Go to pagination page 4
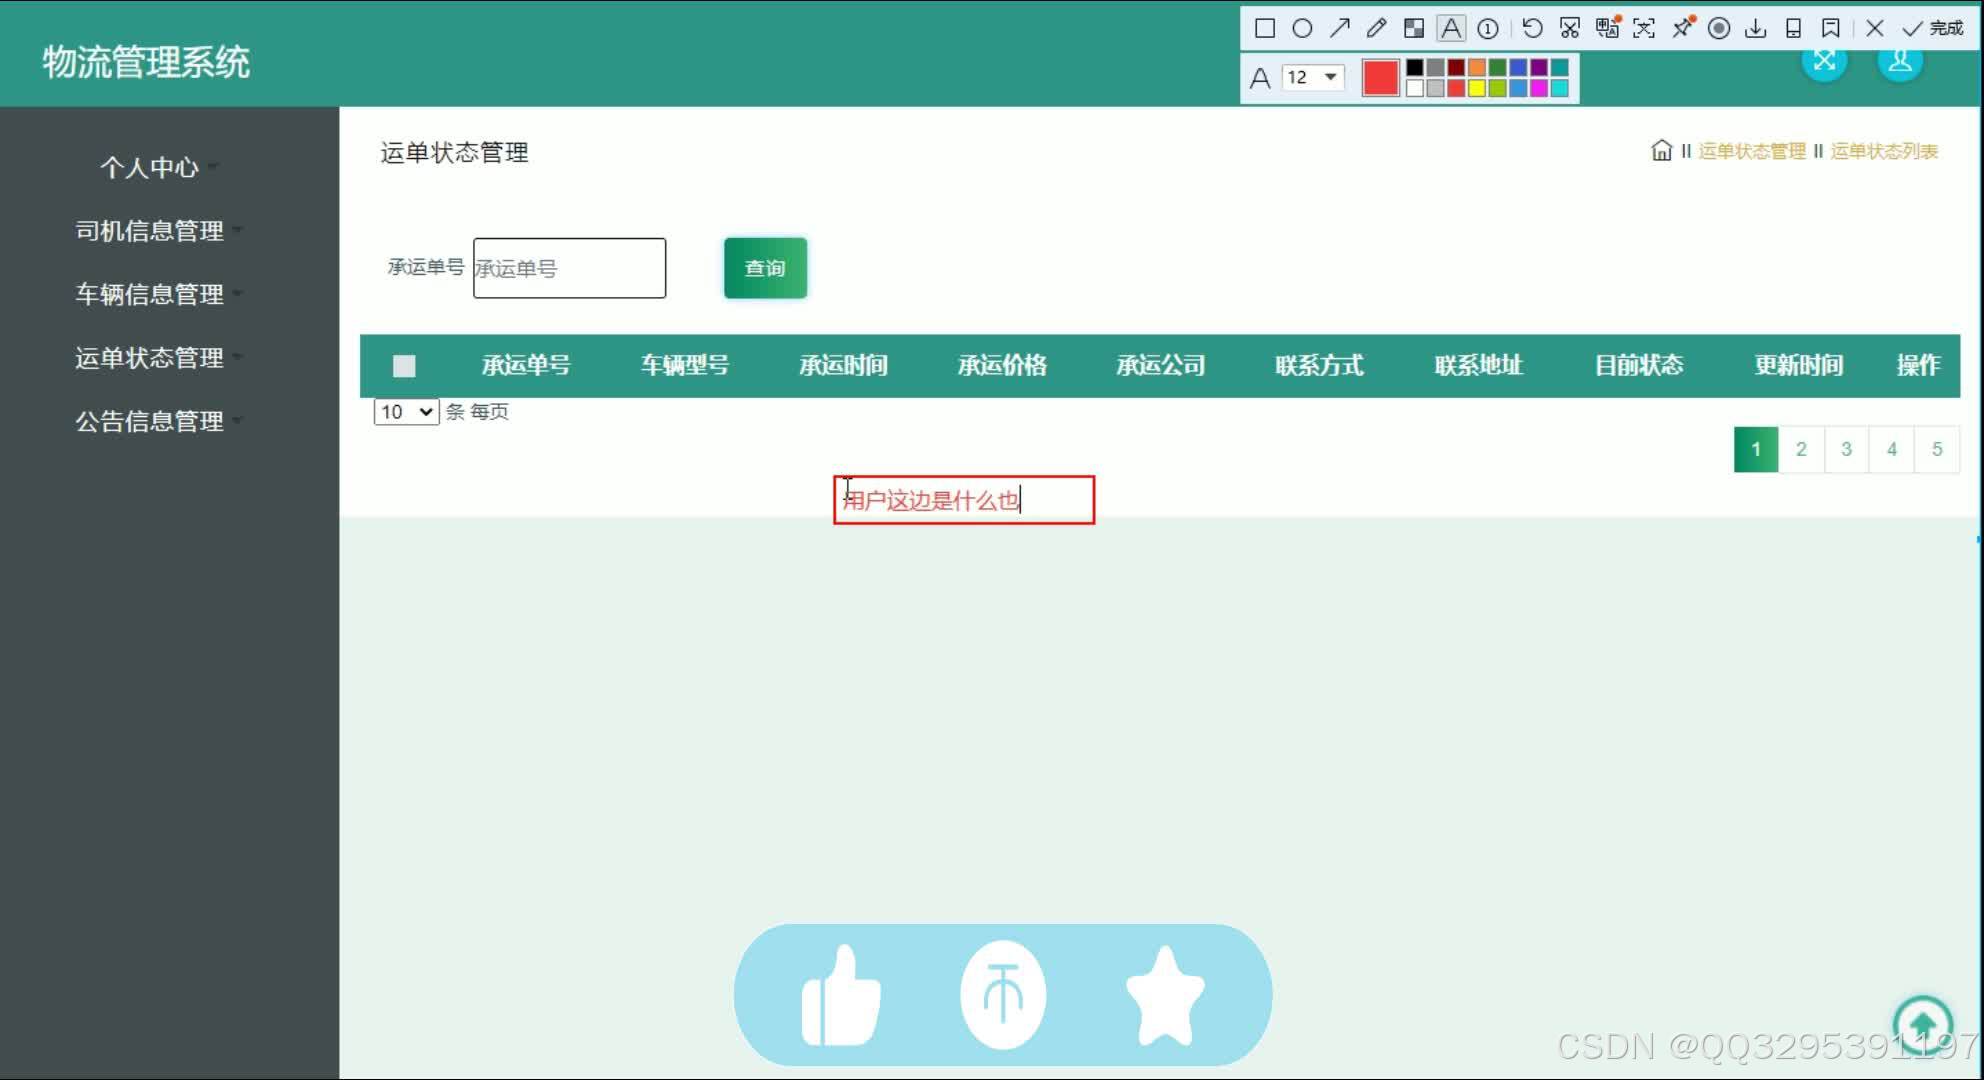This screenshot has height=1080, width=1984. 1891,449
